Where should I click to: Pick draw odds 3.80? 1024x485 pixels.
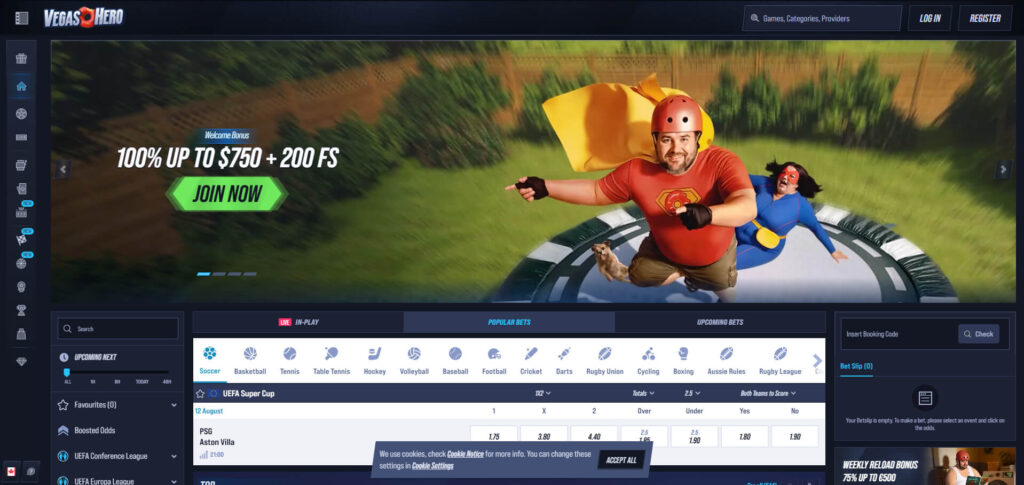(543, 437)
